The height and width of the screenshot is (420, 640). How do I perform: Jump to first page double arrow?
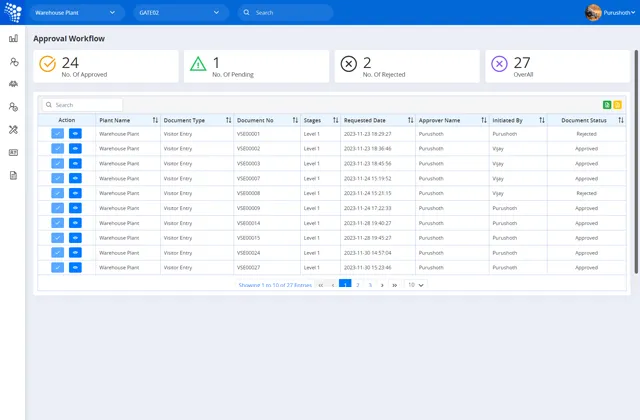tap(321, 285)
